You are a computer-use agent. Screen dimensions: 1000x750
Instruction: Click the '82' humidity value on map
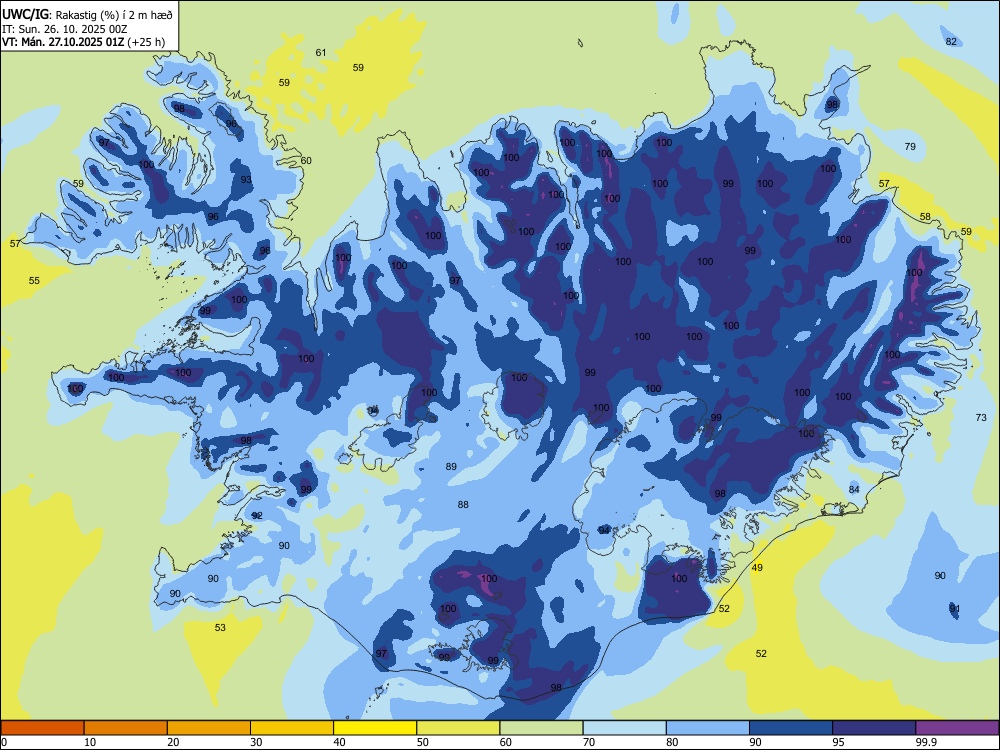(952, 41)
